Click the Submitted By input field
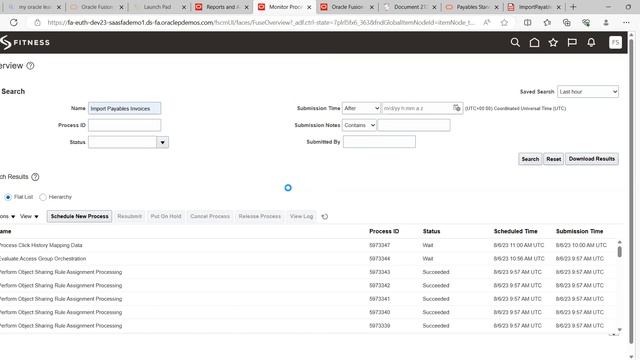Image resolution: width=640 pixels, height=360 pixels. [379, 142]
